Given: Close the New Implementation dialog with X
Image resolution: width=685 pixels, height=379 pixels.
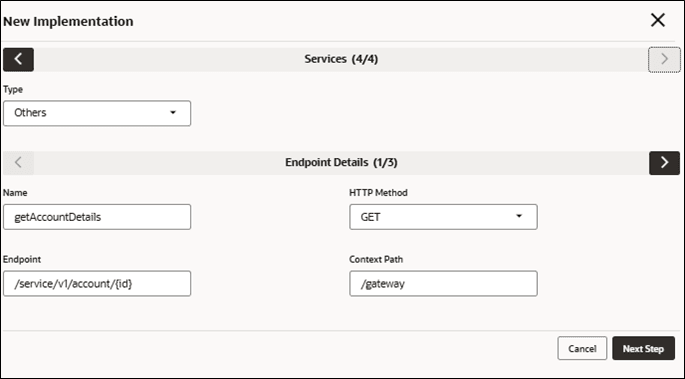Looking at the screenshot, I should coord(657,20).
